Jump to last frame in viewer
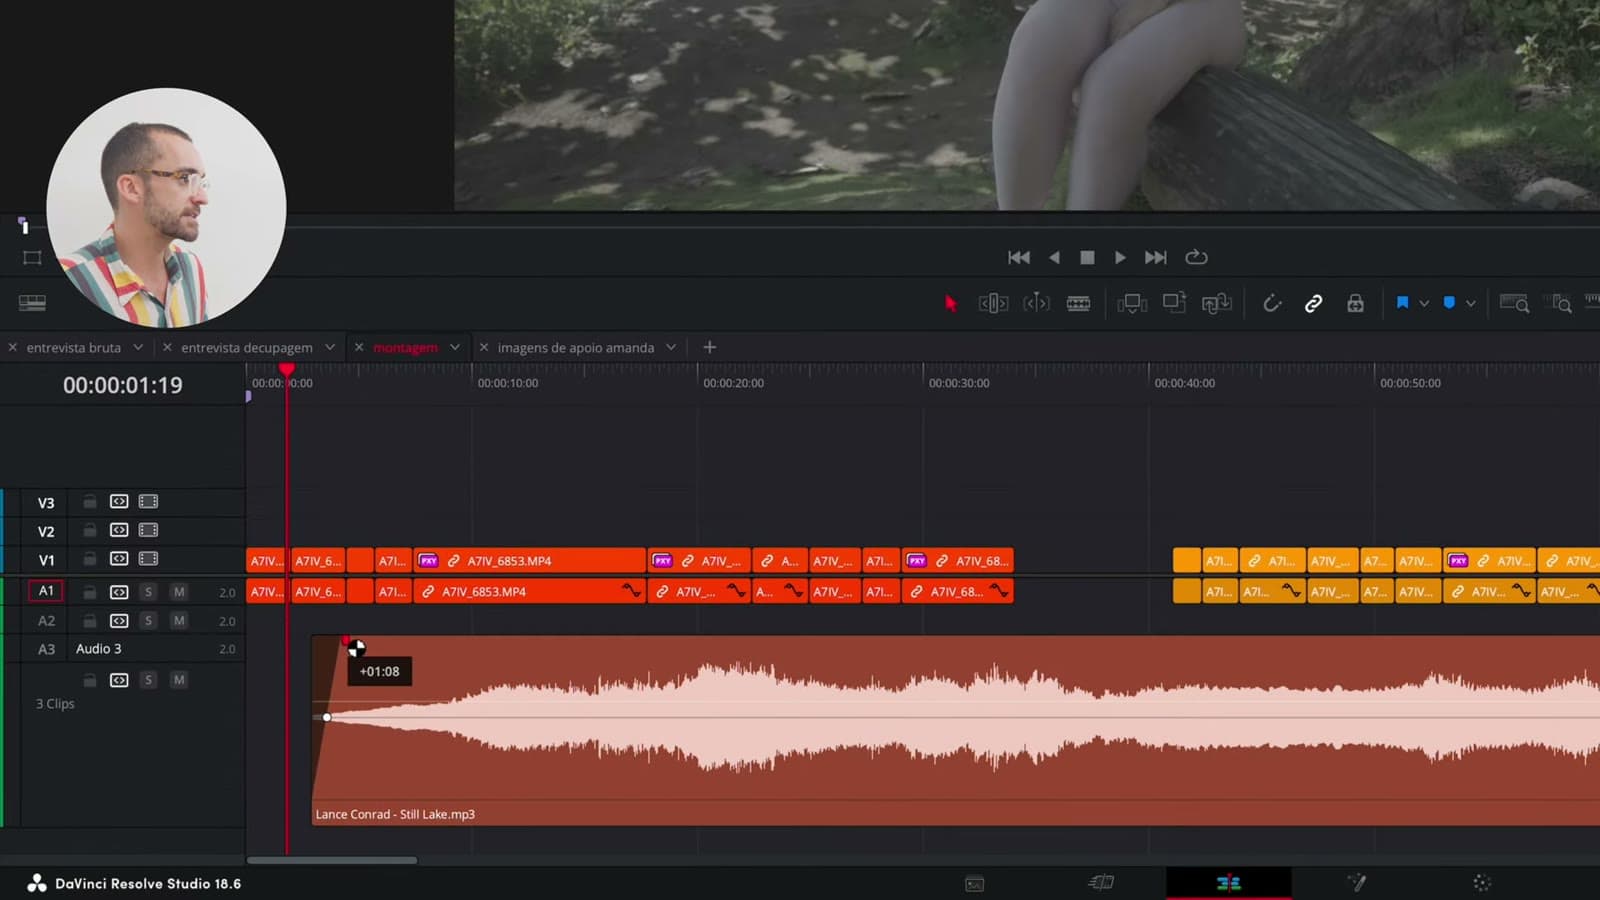The image size is (1600, 900). click(1155, 257)
